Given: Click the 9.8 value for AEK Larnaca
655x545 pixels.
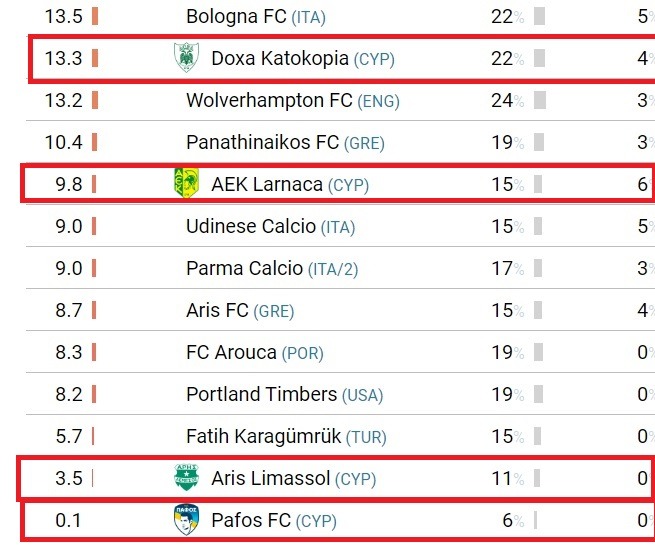Looking at the screenshot, I should [69, 184].
